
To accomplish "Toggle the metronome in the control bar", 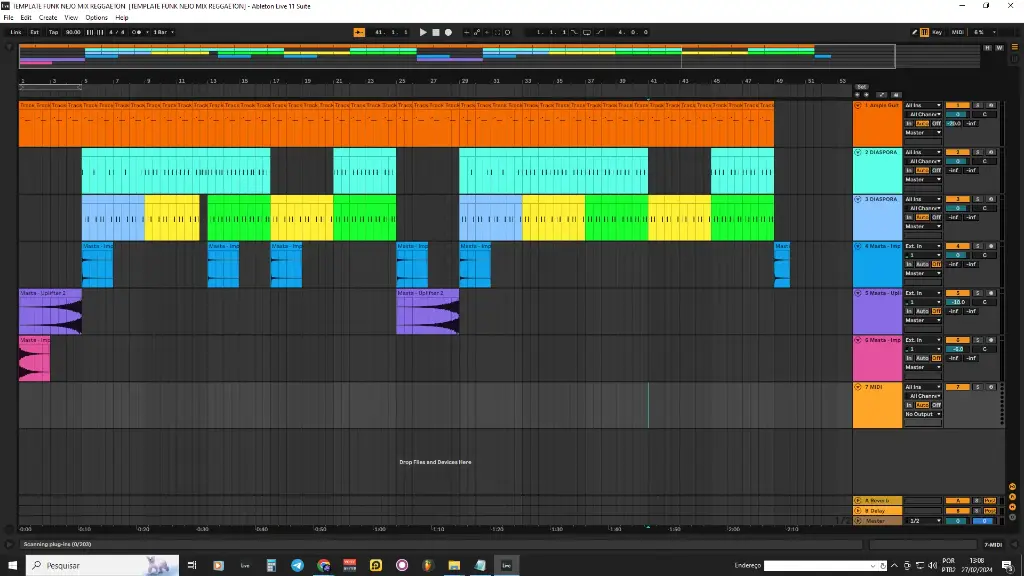I will pyautogui.click(x=137, y=32).
